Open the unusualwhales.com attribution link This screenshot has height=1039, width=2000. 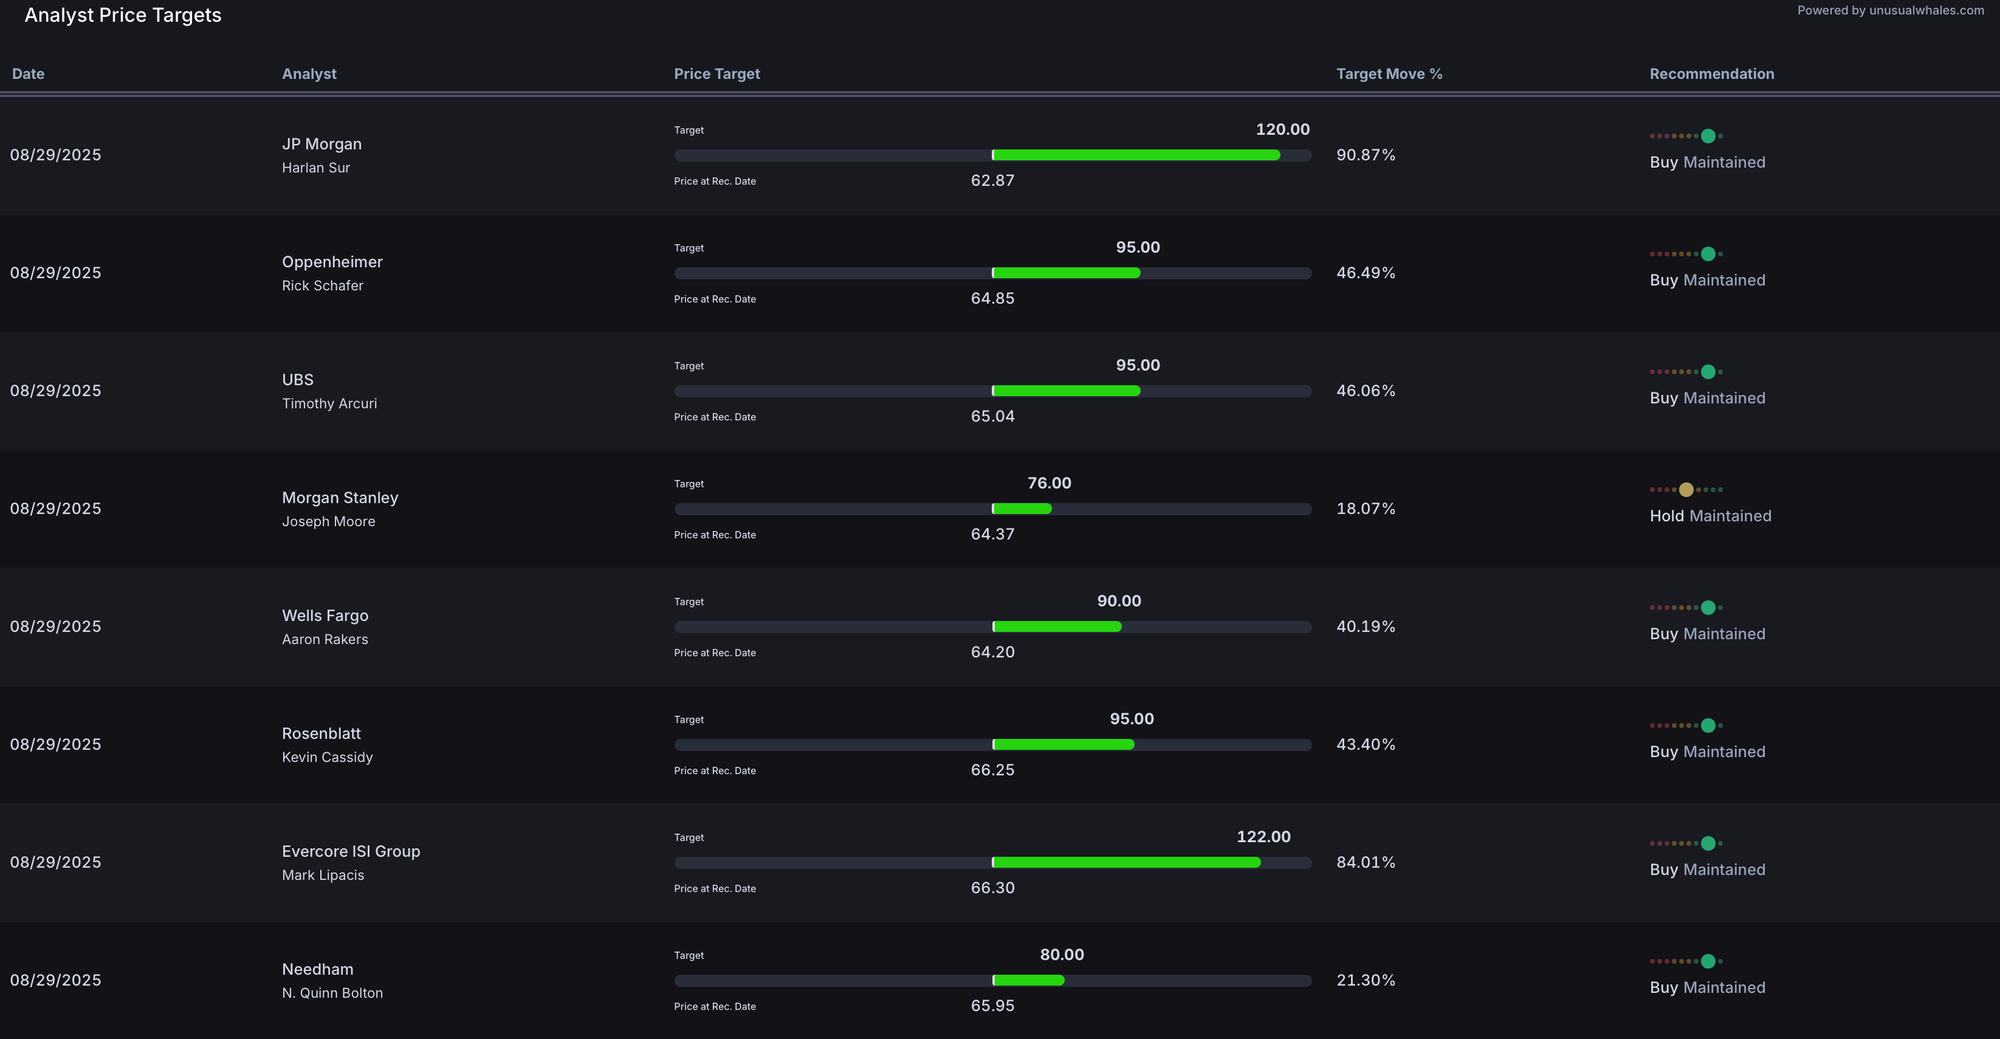pos(1890,11)
